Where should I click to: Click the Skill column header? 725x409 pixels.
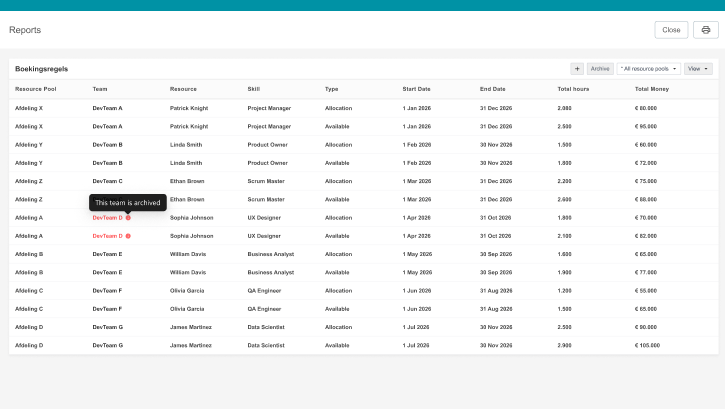[253, 89]
